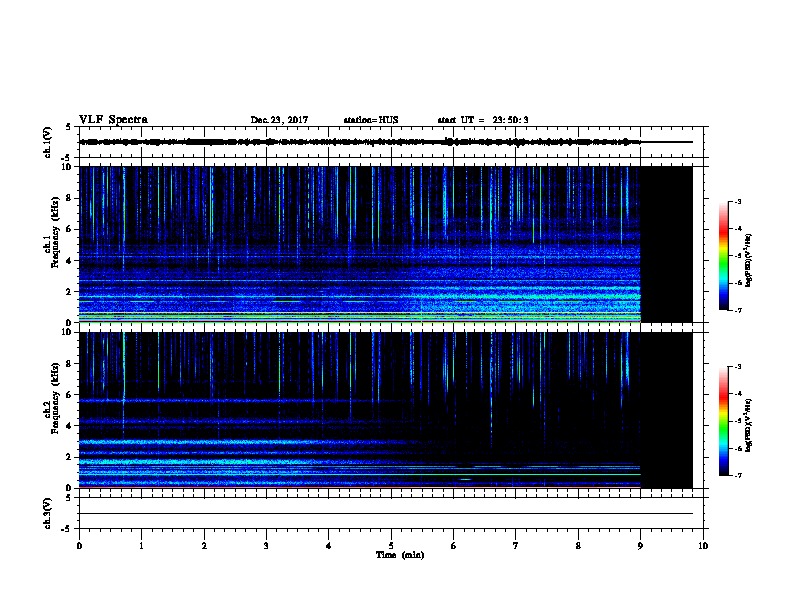792x612 pixels.
Task: Click the ch.2 color bar log(PSD) label
Action: [x=749, y=426]
